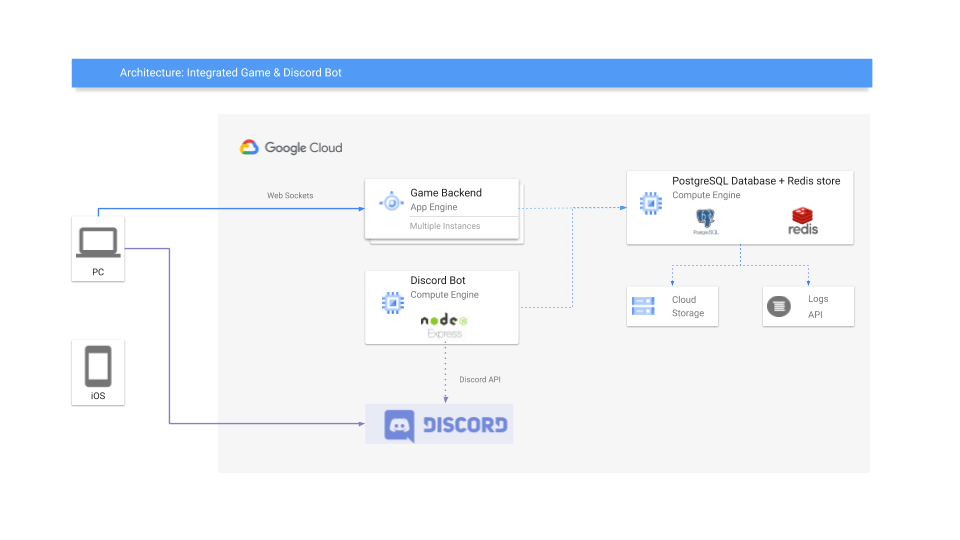This screenshot has width=960, height=540.
Task: Click the Web Sockets connector label
Action: pyautogui.click(x=290, y=195)
